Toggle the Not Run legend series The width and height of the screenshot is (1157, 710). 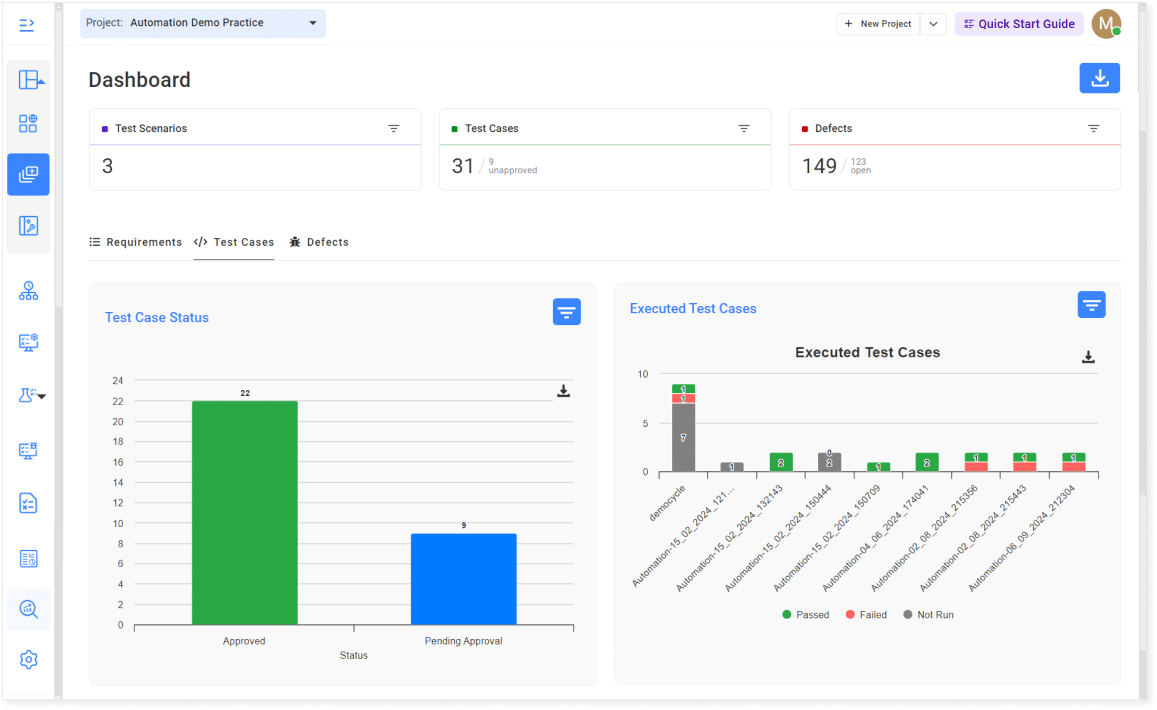[x=928, y=615]
